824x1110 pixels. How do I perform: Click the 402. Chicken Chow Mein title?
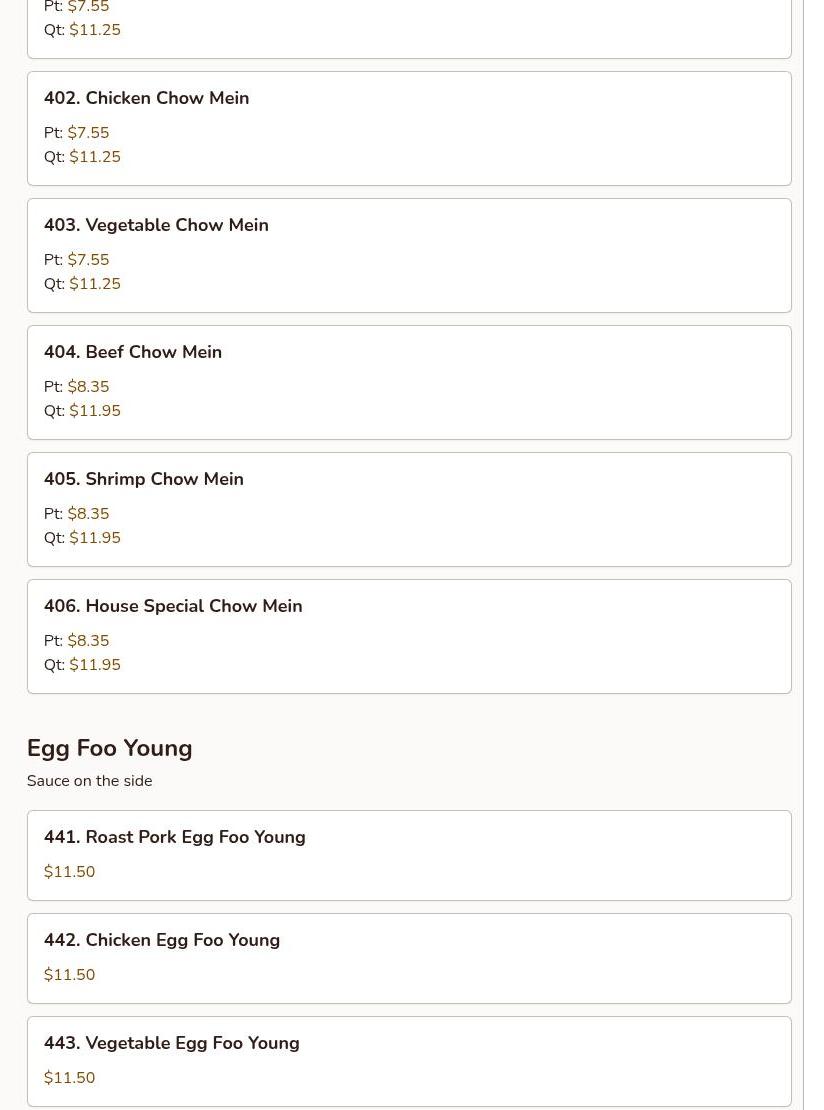click(146, 98)
